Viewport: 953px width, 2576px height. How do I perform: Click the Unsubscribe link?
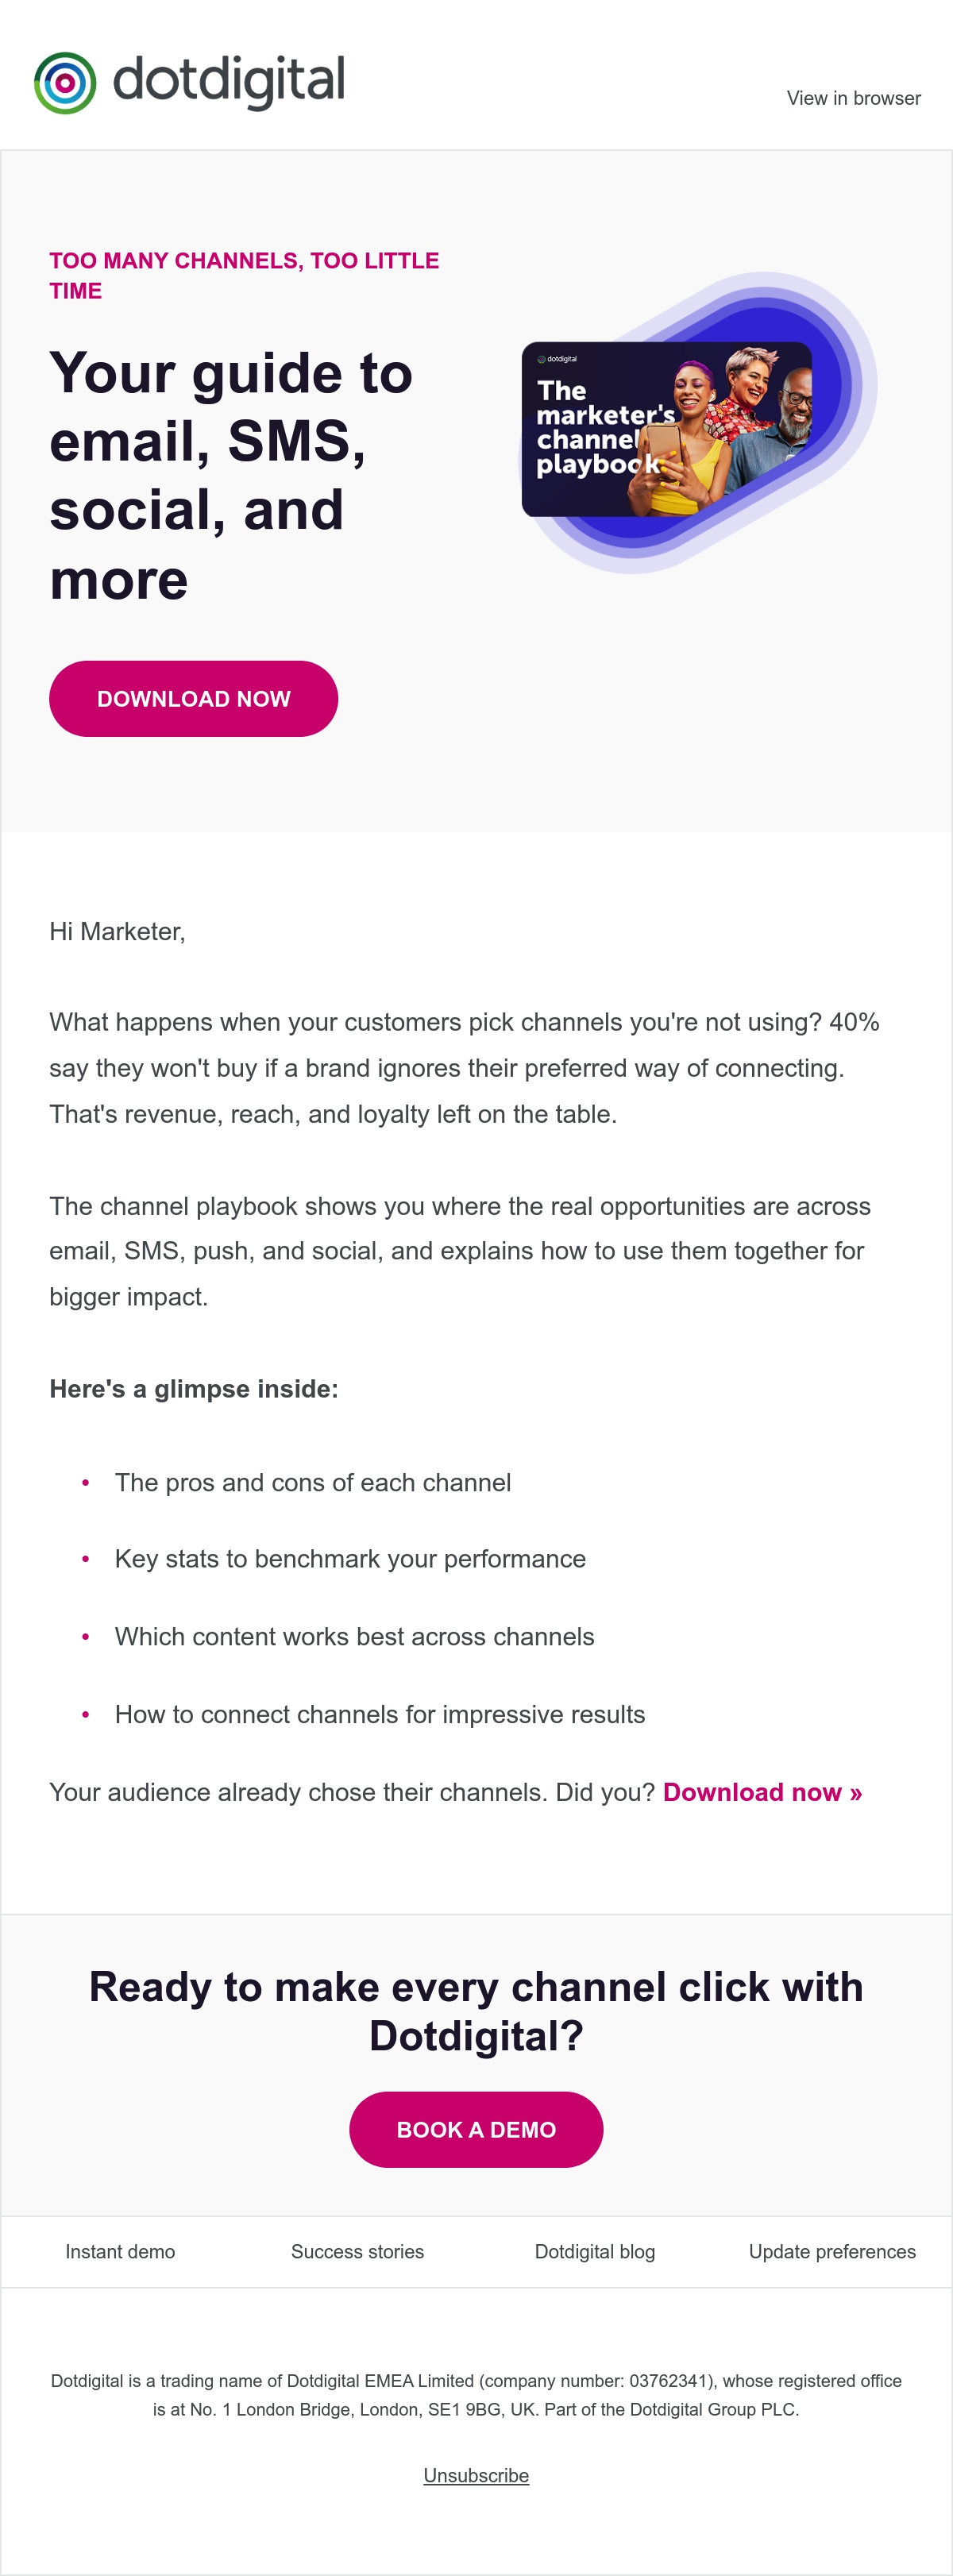pyautogui.click(x=476, y=2476)
